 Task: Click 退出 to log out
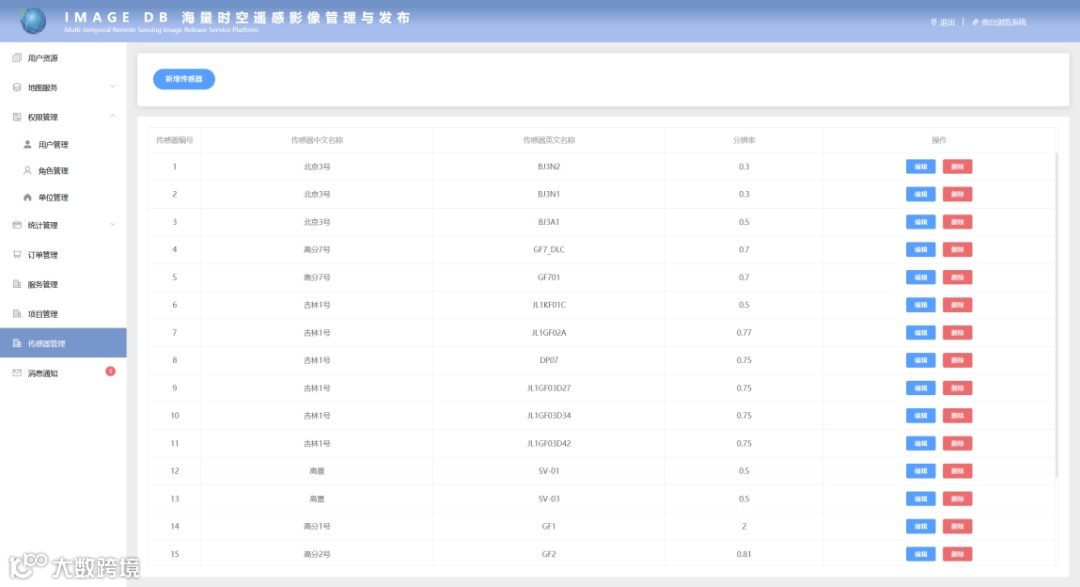(x=948, y=22)
